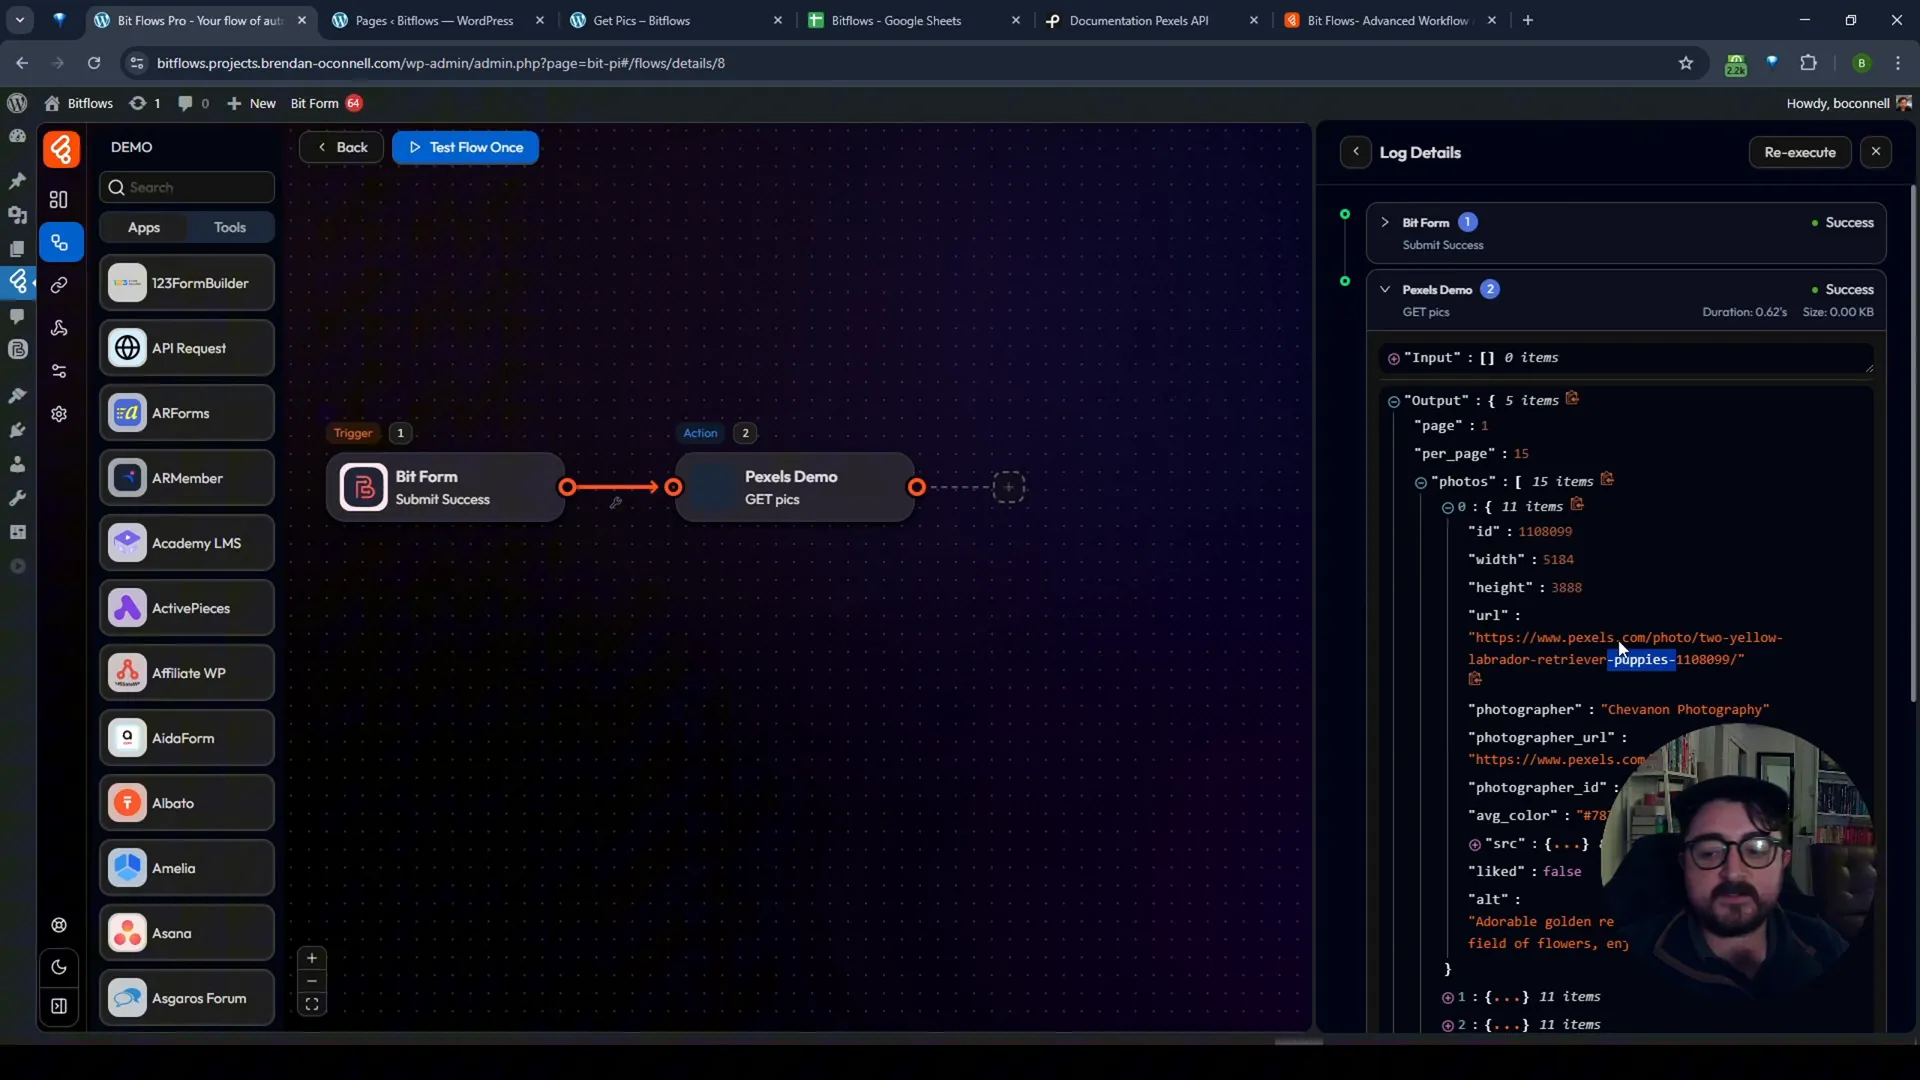The image size is (1920, 1080).
Task: Expand the Input section in Log Details
Action: click(1394, 357)
